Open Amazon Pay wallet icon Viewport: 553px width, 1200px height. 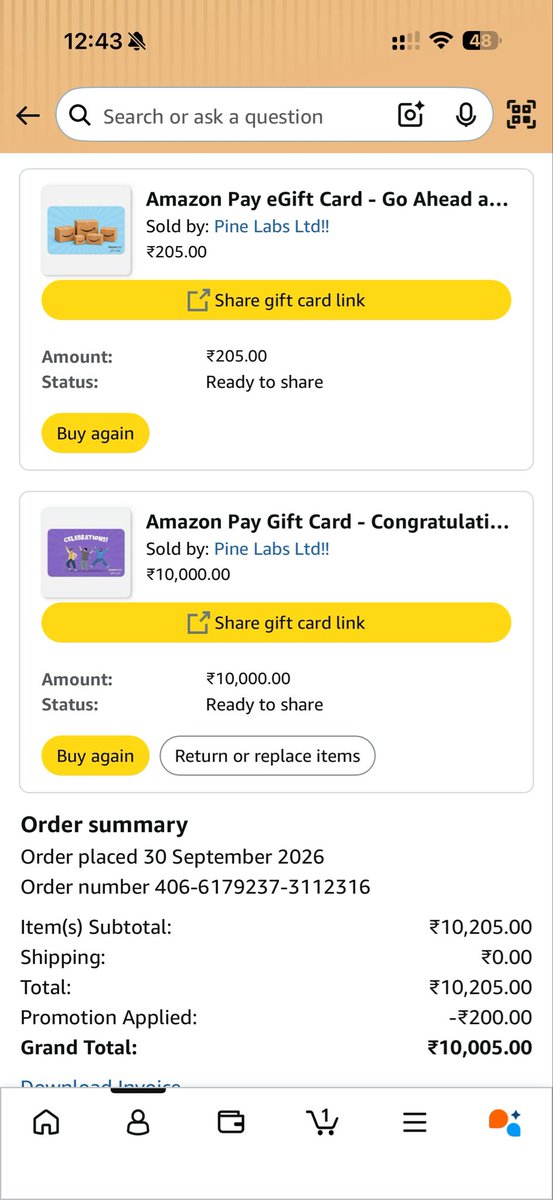(231, 1122)
